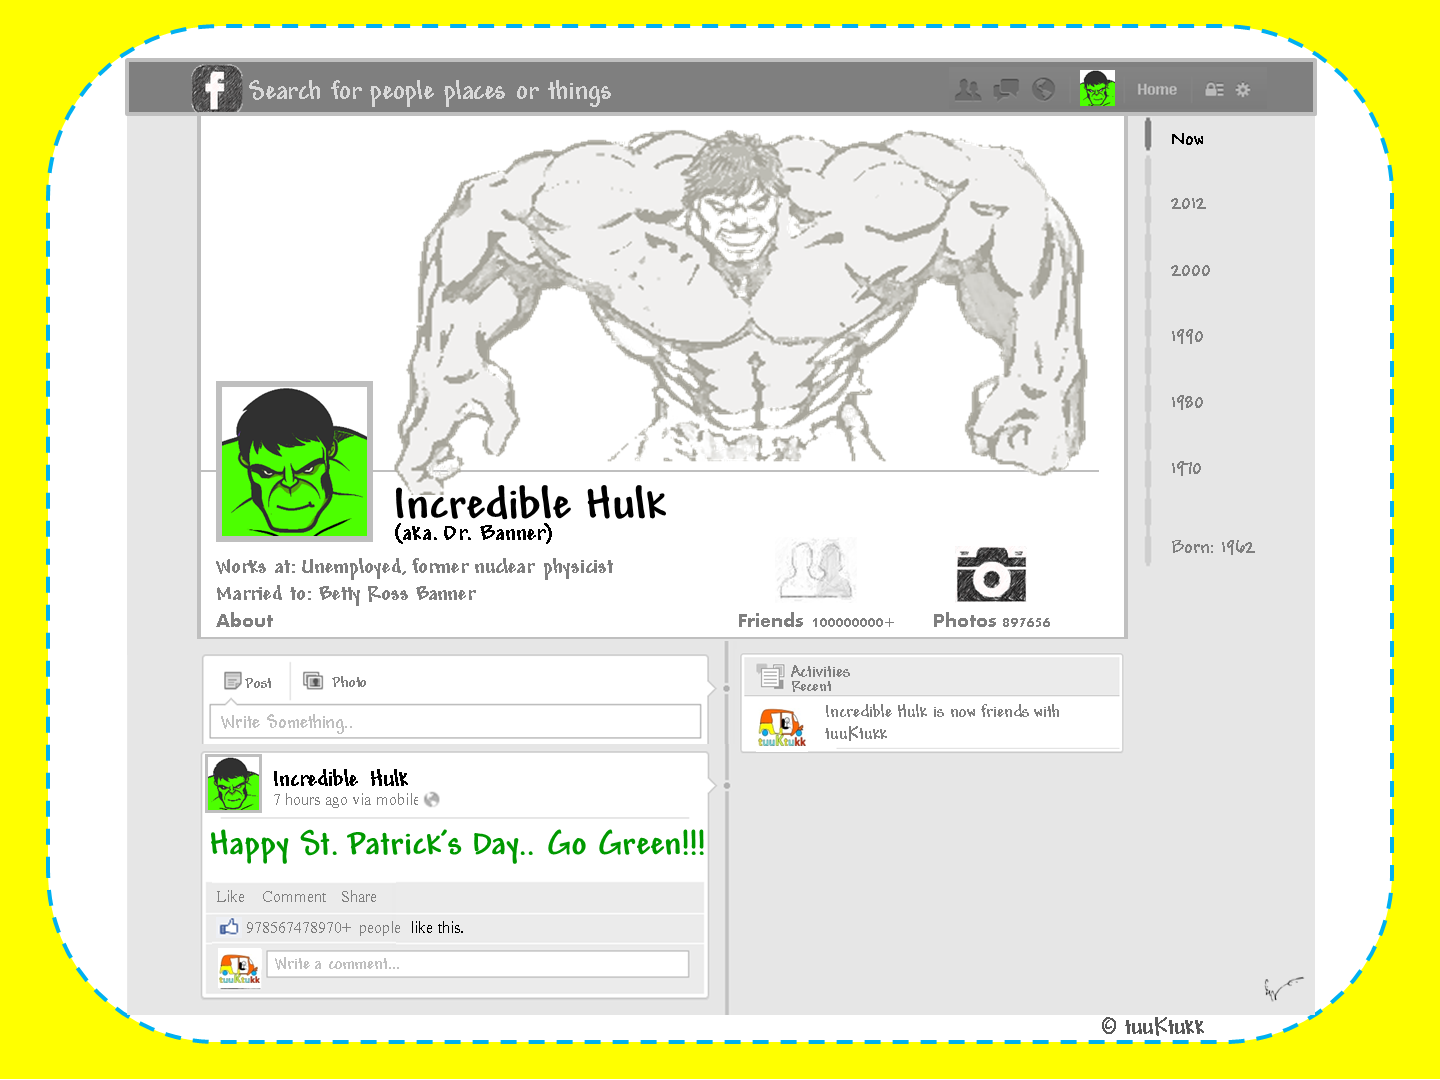Click the (aka. Dr. Banner) subtitle
Viewport: 1440px width, 1080px height.
point(473,533)
